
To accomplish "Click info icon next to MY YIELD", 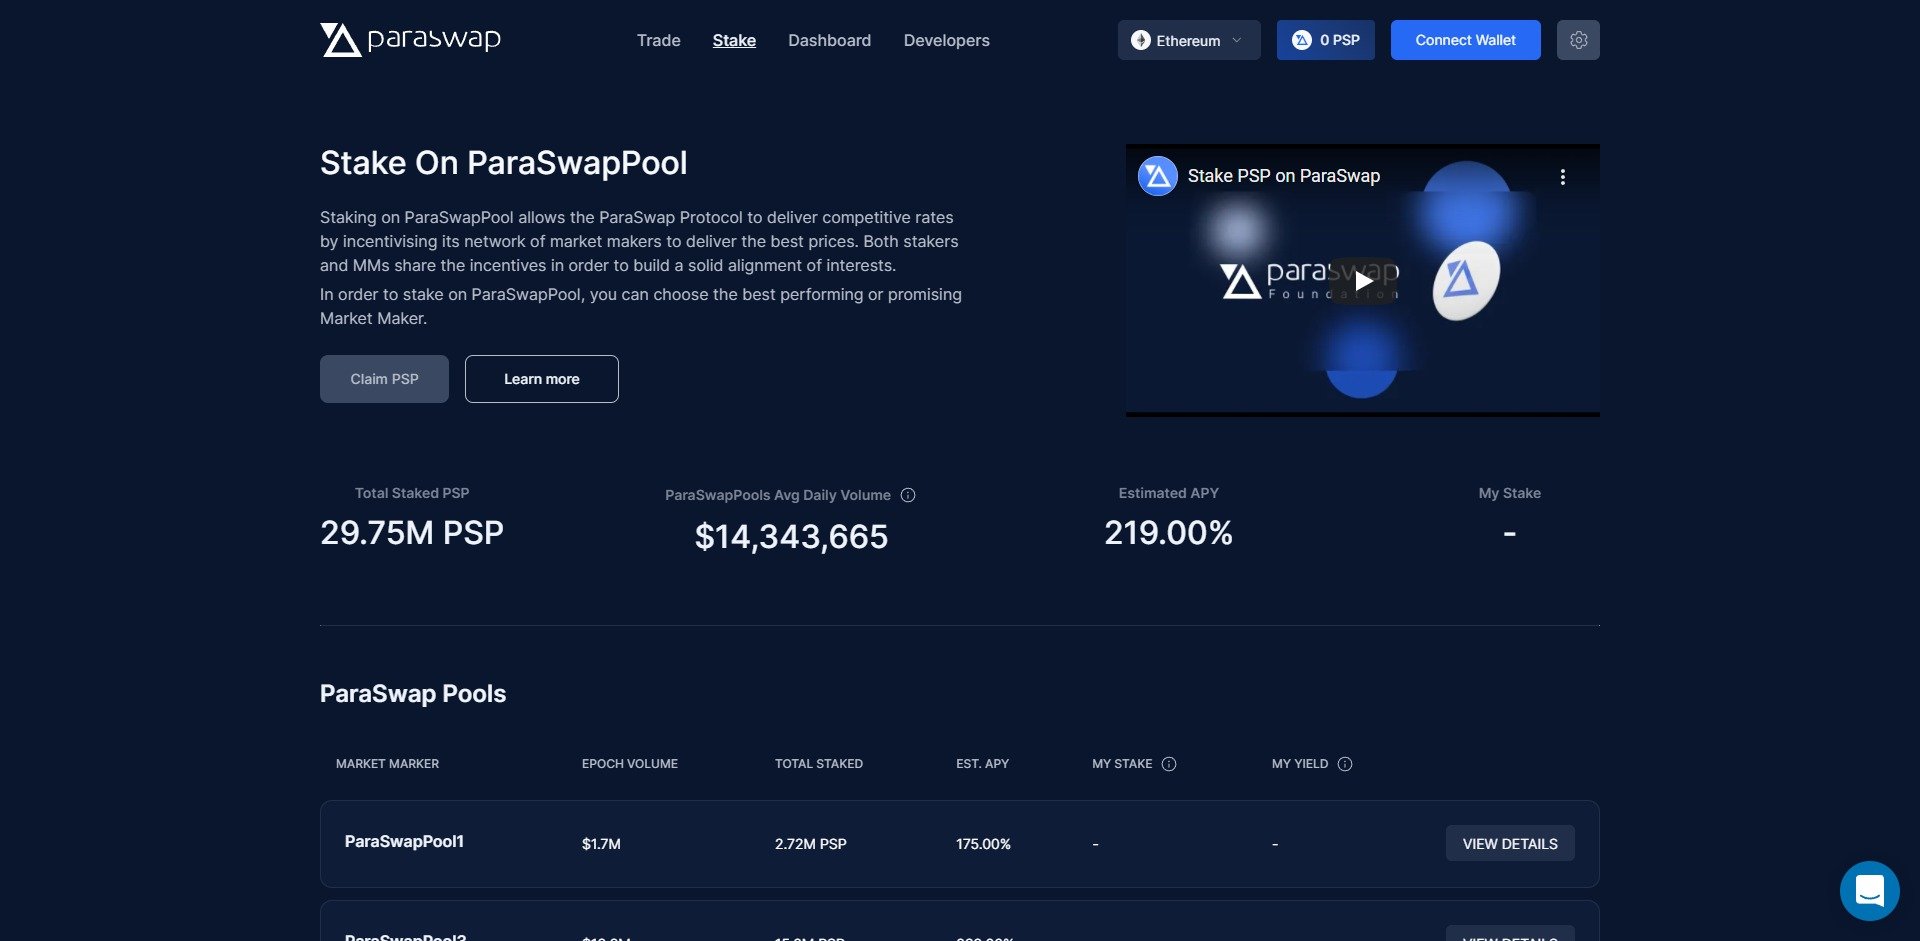I will click(1345, 764).
